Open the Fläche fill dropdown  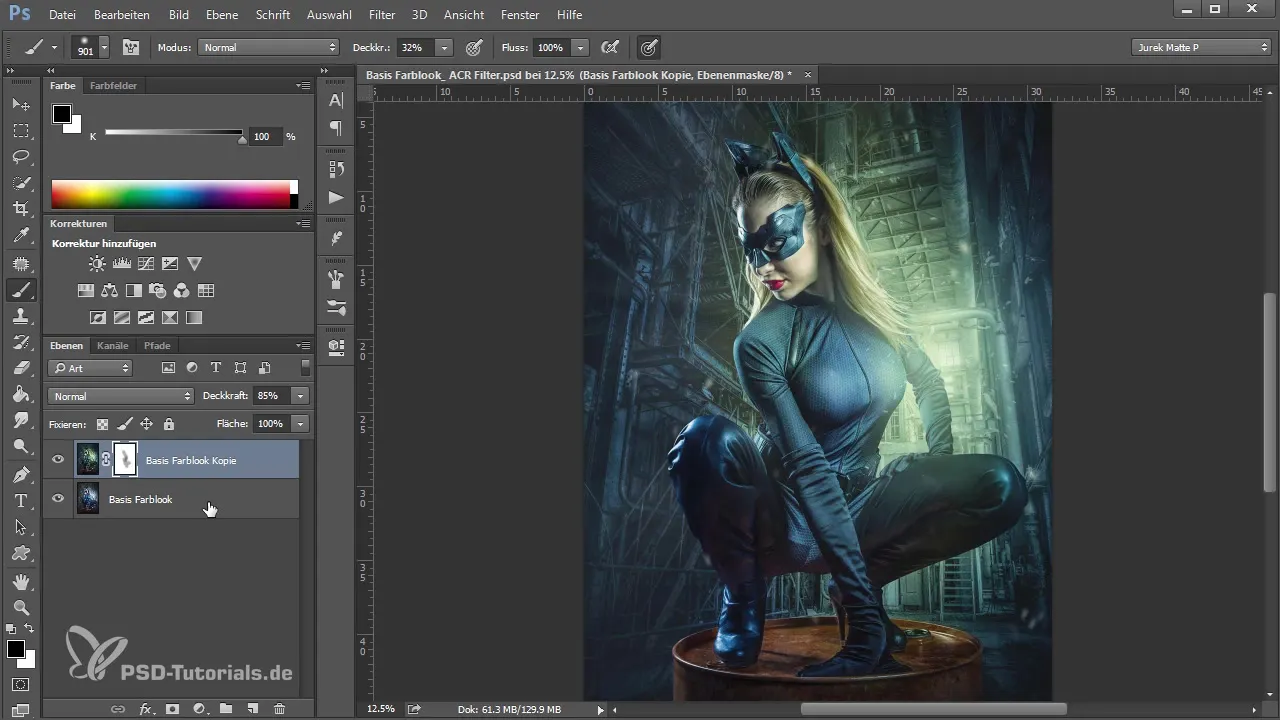click(300, 424)
